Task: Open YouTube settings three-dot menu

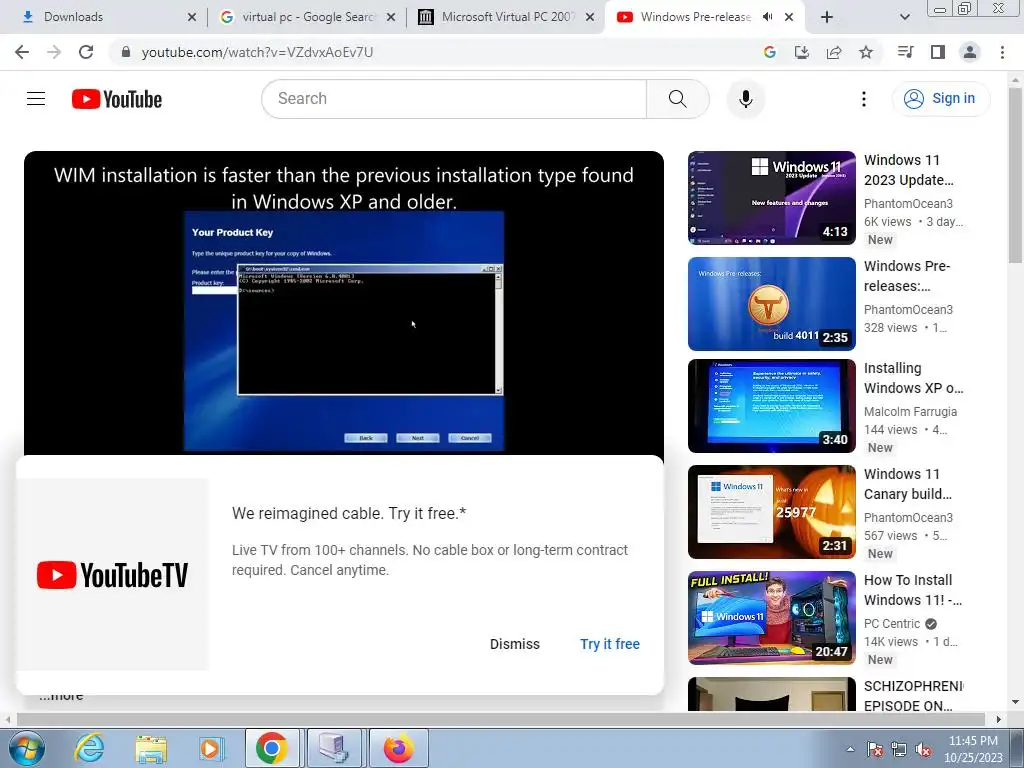Action: (x=863, y=99)
